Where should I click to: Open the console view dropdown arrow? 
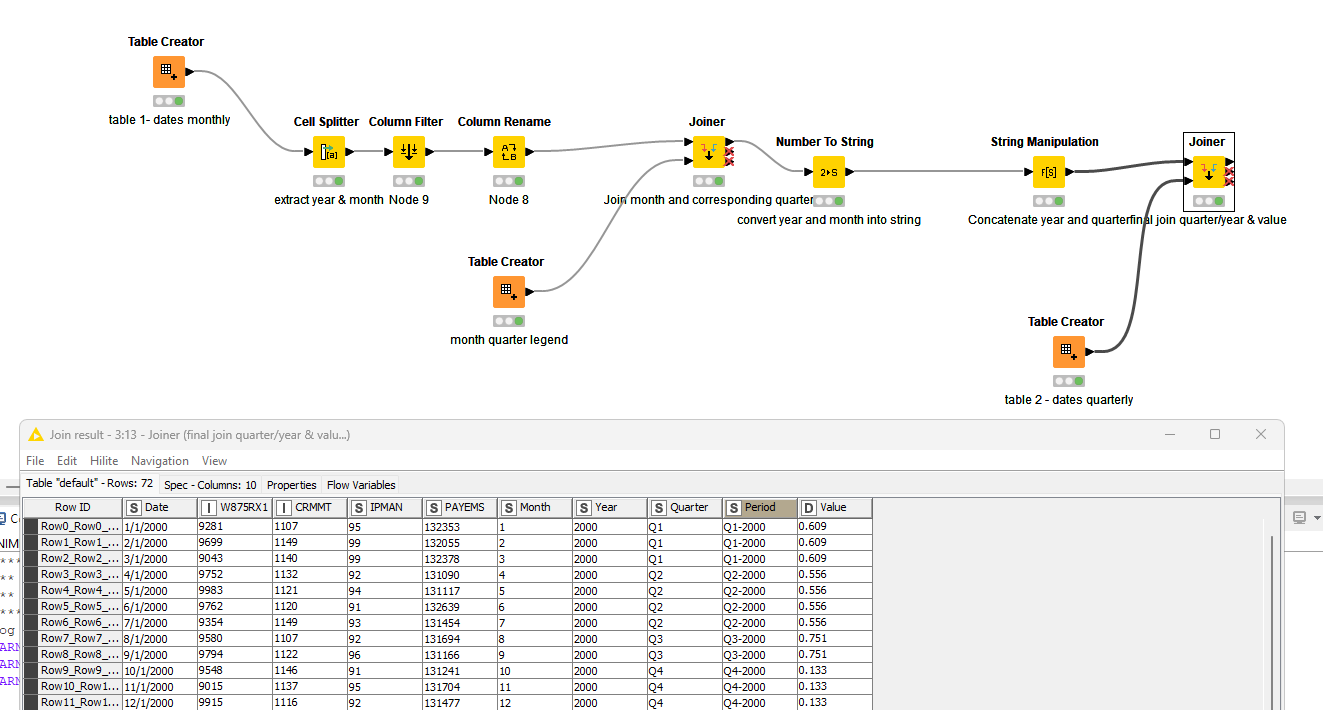[x=1317, y=517]
